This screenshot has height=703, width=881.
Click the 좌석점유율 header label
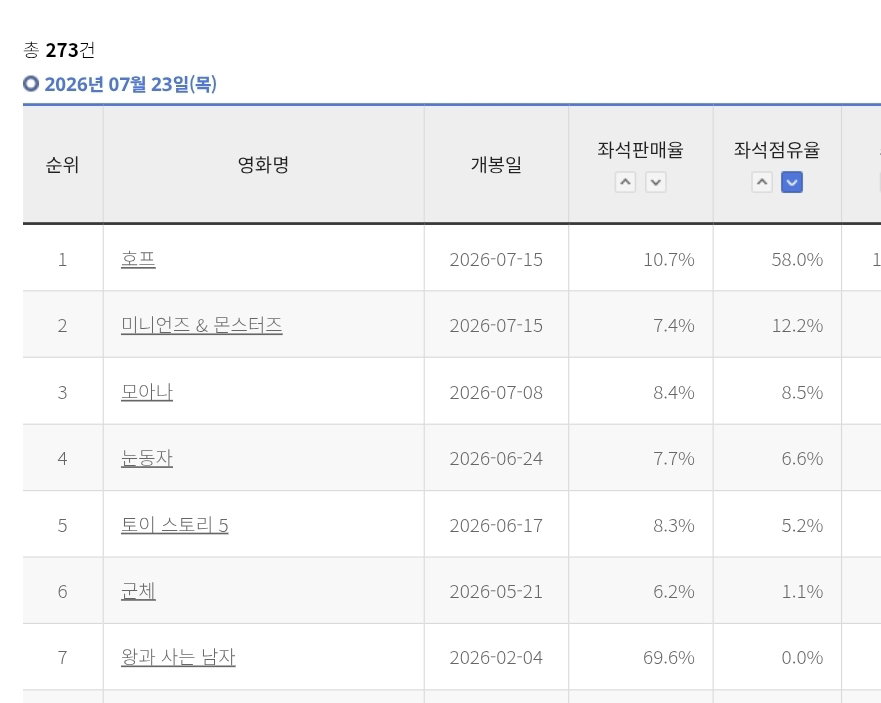point(777,149)
